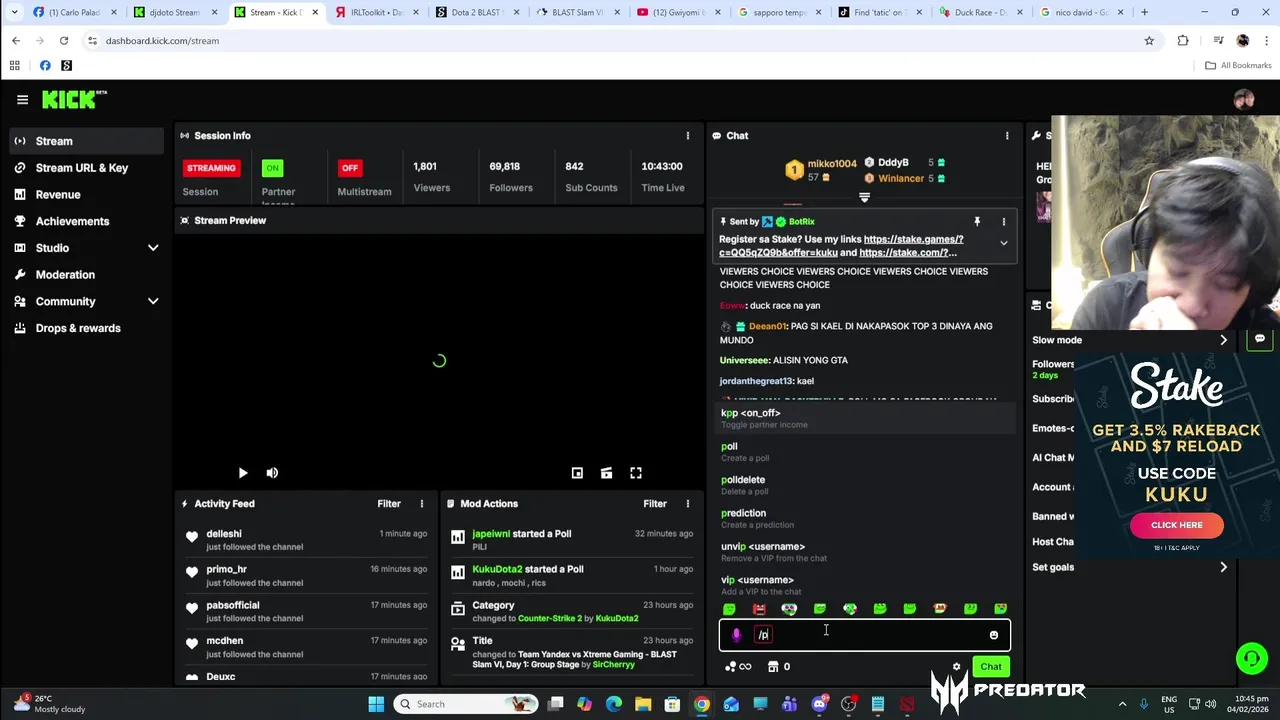The image size is (1280, 720).
Task: Select the vip <username> command
Action: (865, 585)
